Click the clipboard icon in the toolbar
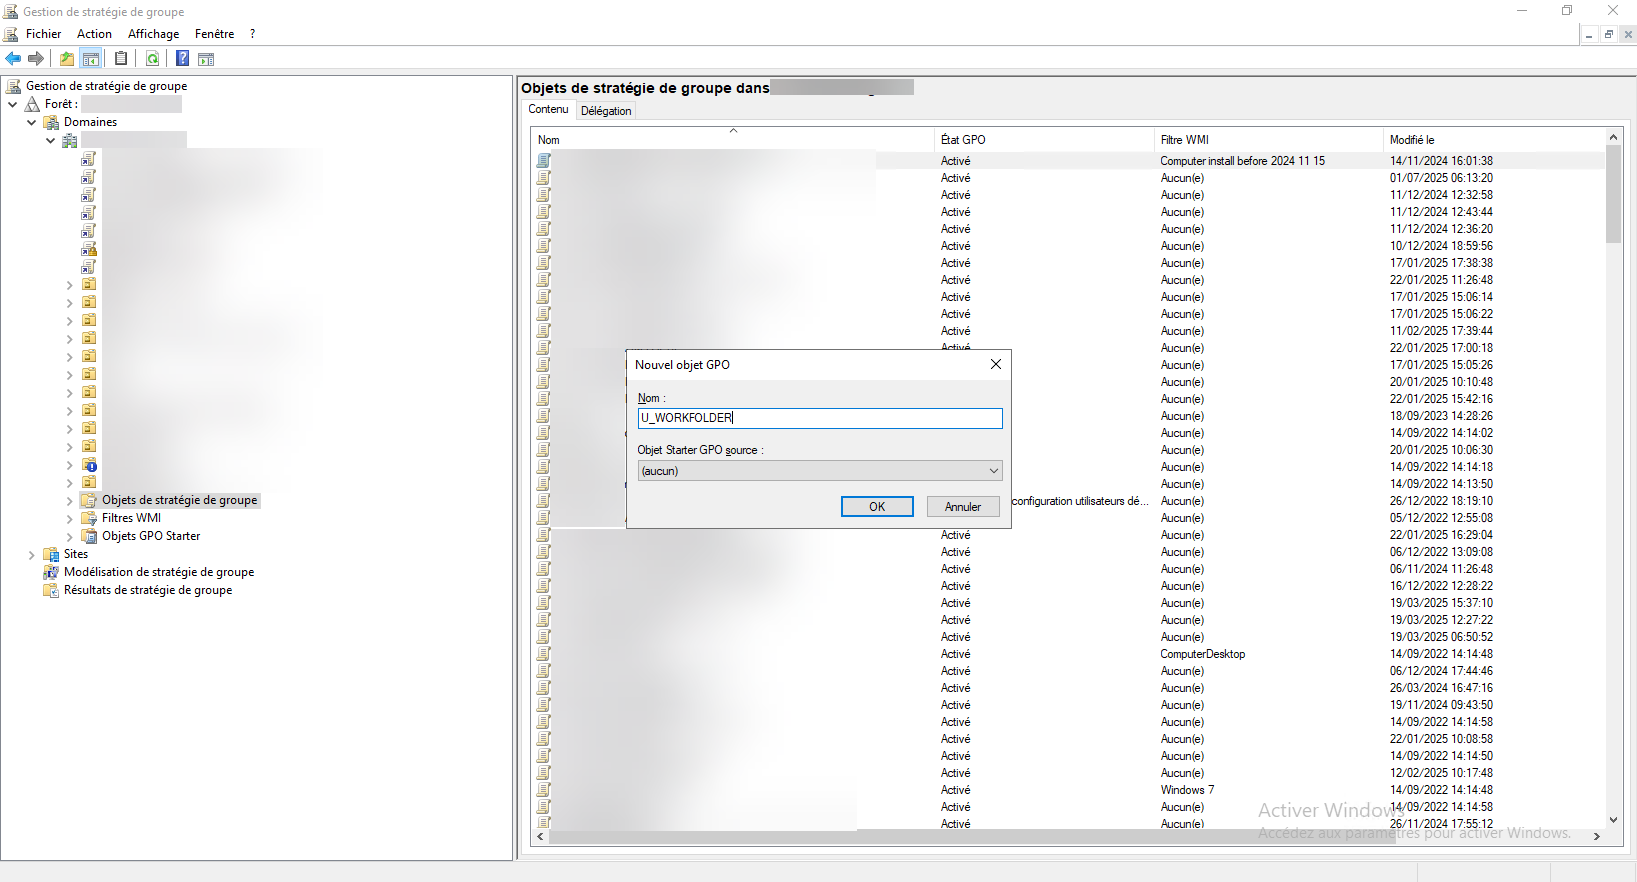Screen dimensions: 1637x882 (121, 59)
